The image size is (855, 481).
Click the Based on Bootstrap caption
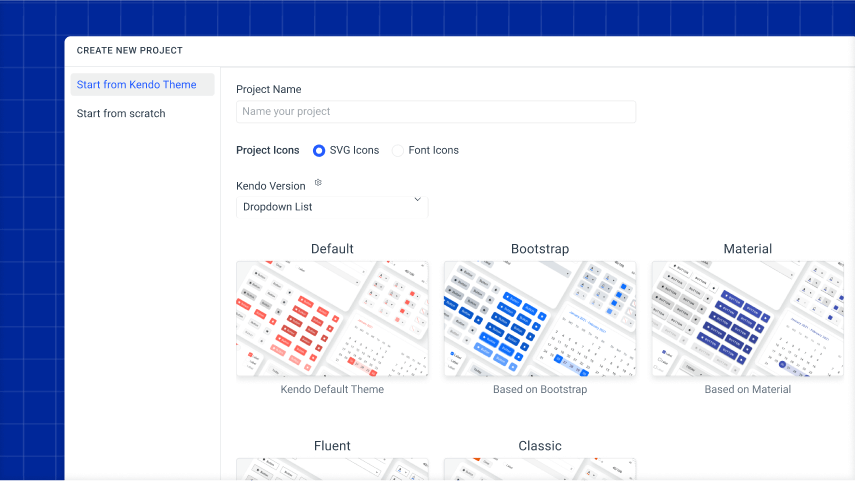pyautogui.click(x=540, y=389)
